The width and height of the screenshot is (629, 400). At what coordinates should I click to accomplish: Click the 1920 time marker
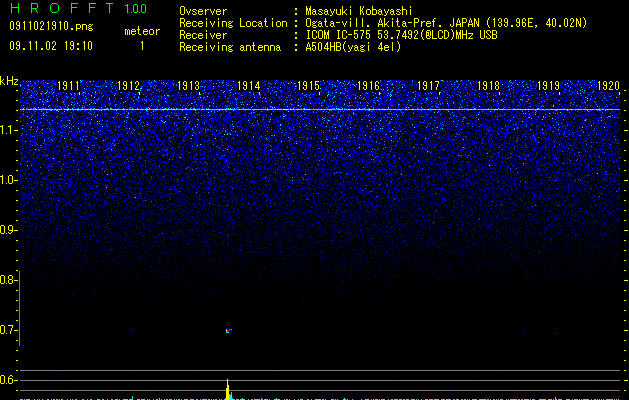click(609, 86)
